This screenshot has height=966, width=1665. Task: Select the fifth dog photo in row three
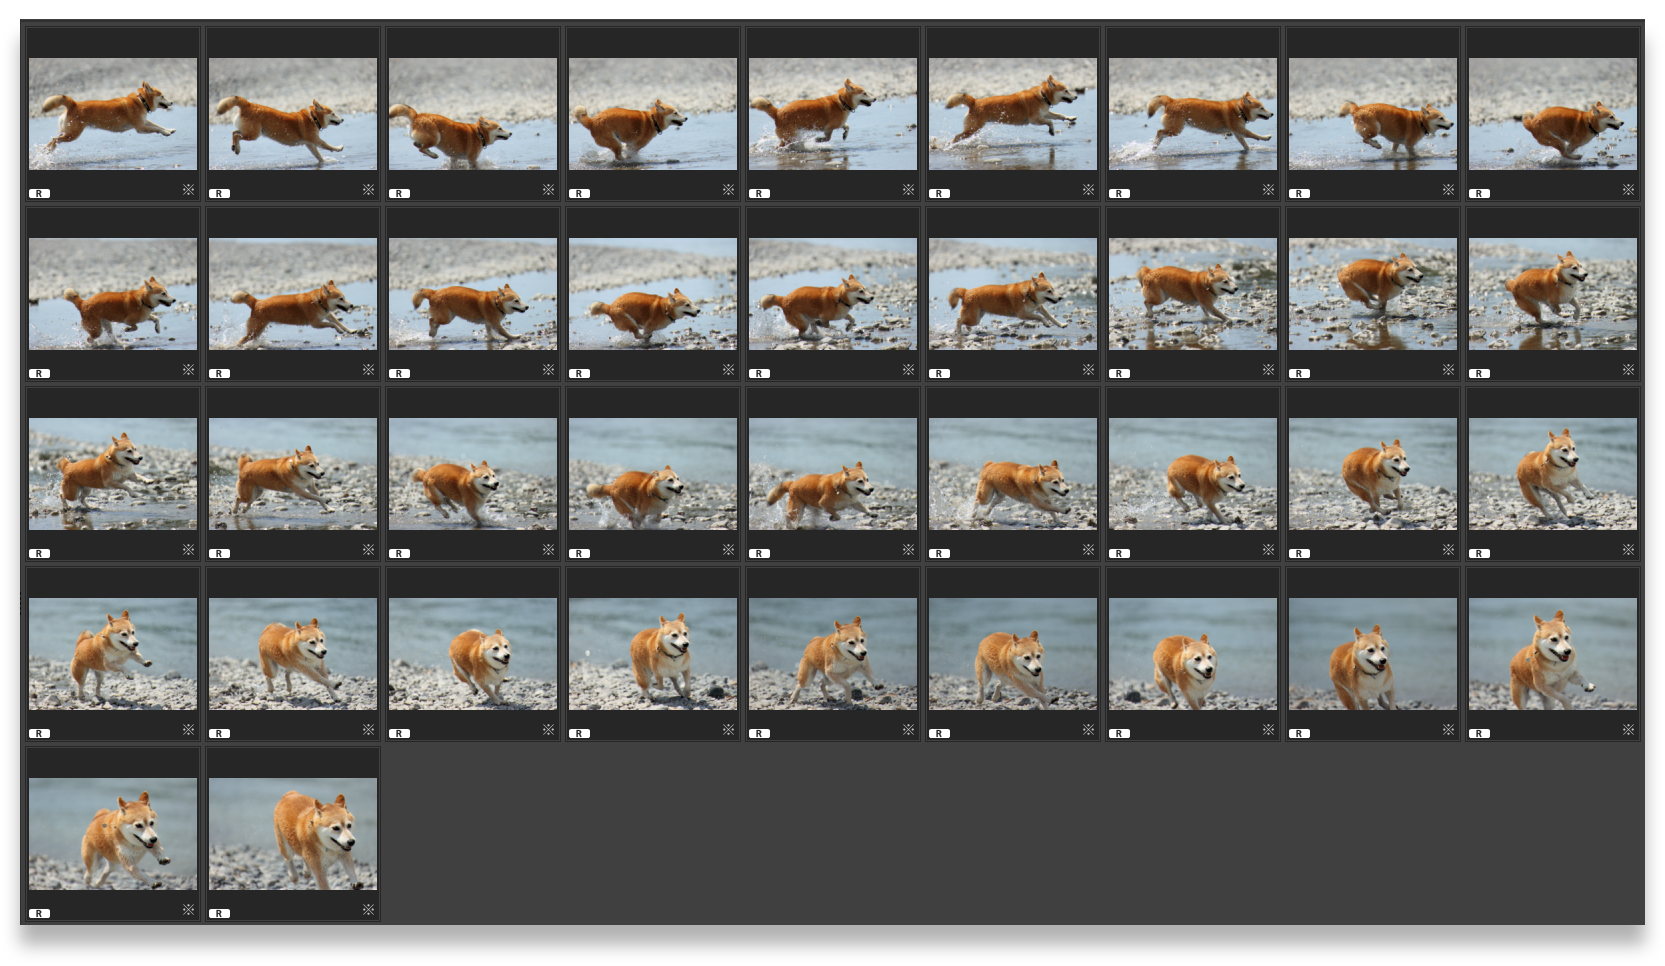(x=833, y=474)
